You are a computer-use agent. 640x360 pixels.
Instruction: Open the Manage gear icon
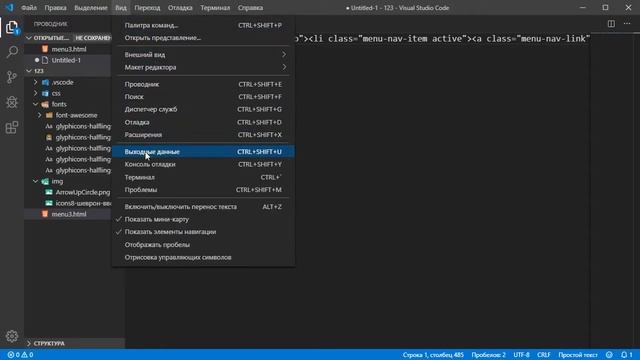[12, 336]
